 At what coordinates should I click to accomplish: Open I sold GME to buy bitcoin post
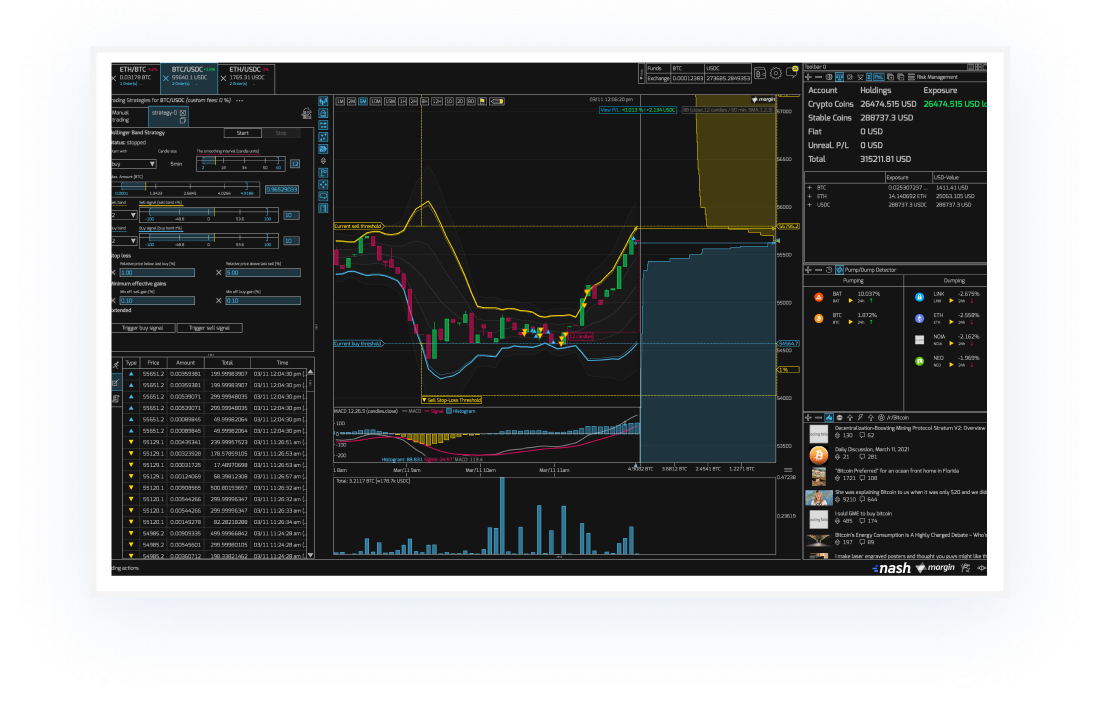(863, 513)
